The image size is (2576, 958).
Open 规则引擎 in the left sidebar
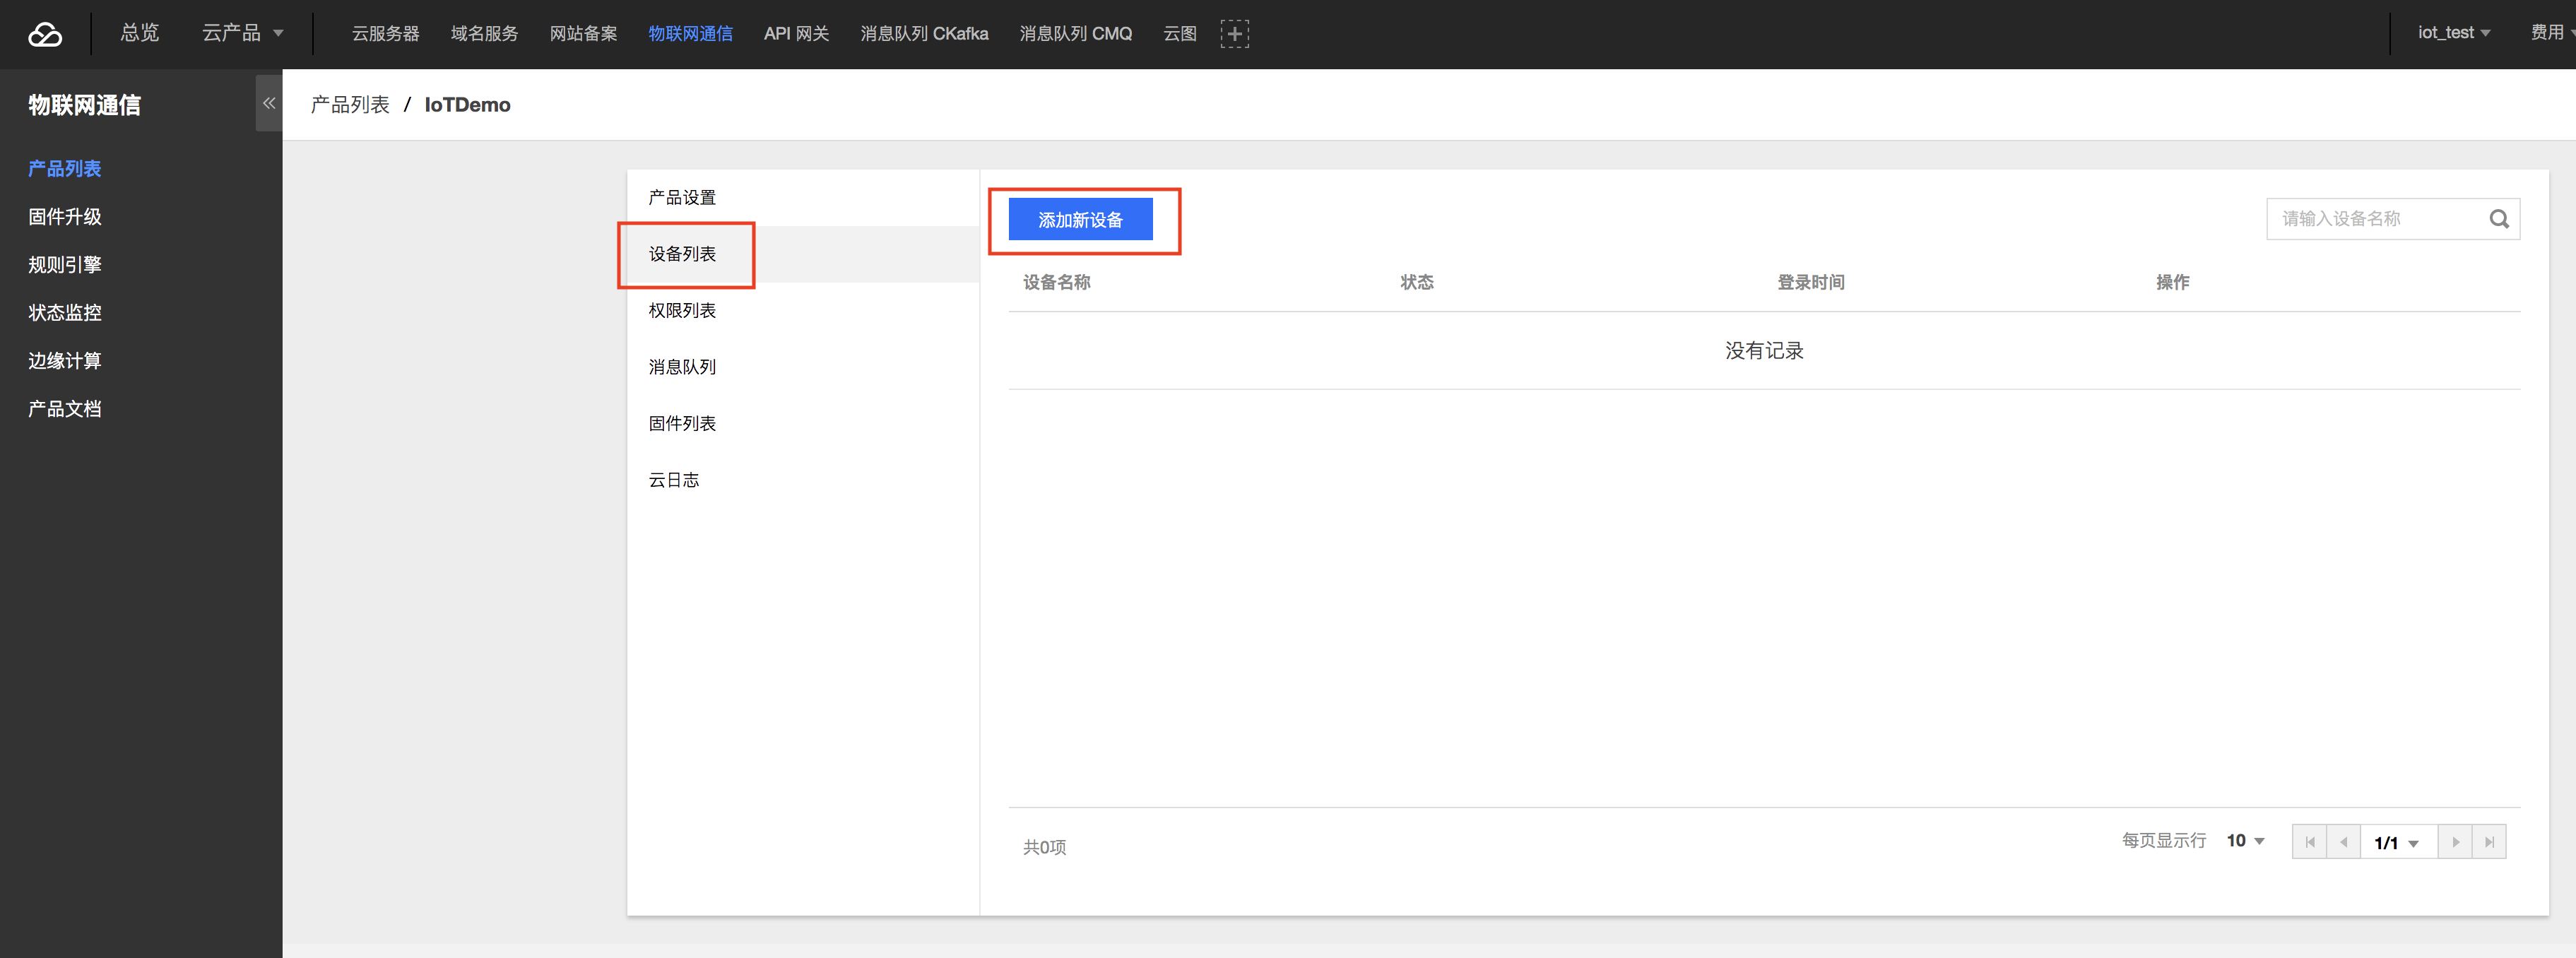click(x=65, y=265)
